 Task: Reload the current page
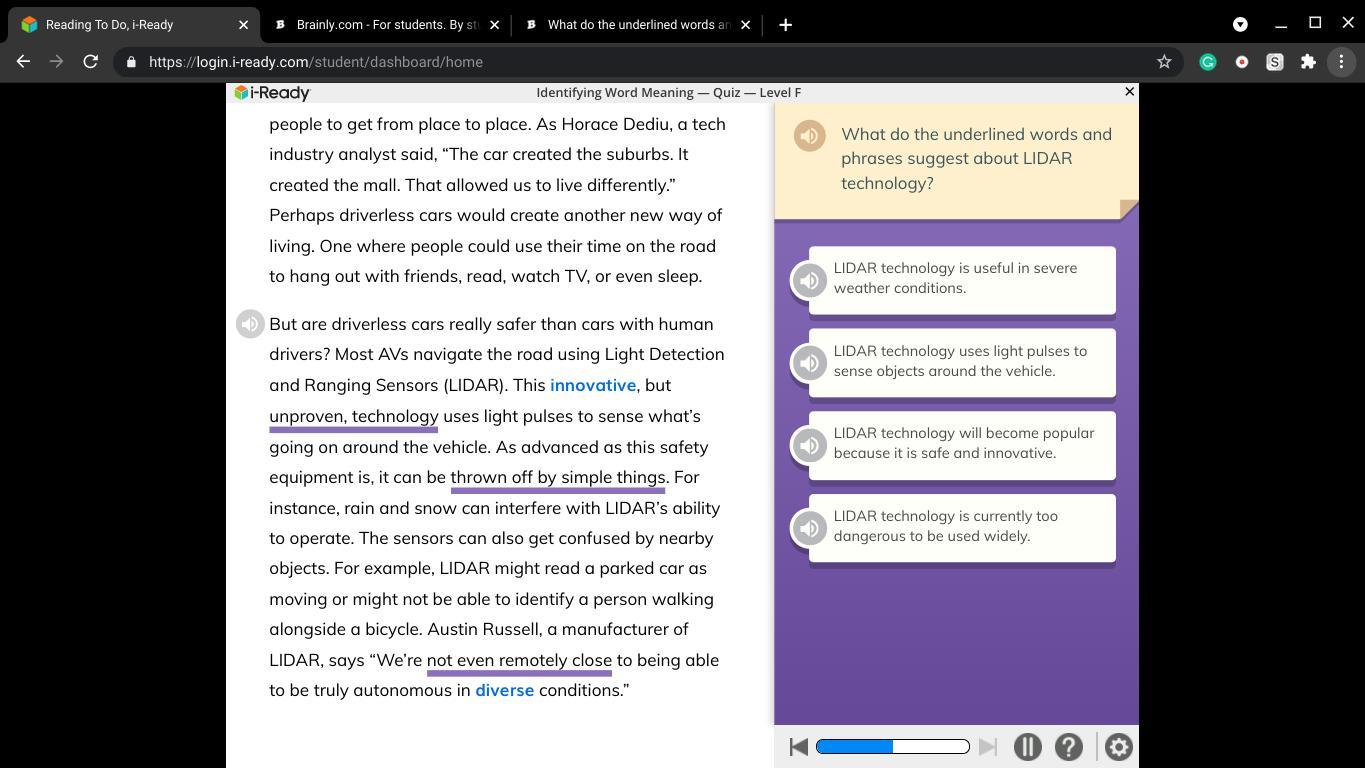(91, 62)
